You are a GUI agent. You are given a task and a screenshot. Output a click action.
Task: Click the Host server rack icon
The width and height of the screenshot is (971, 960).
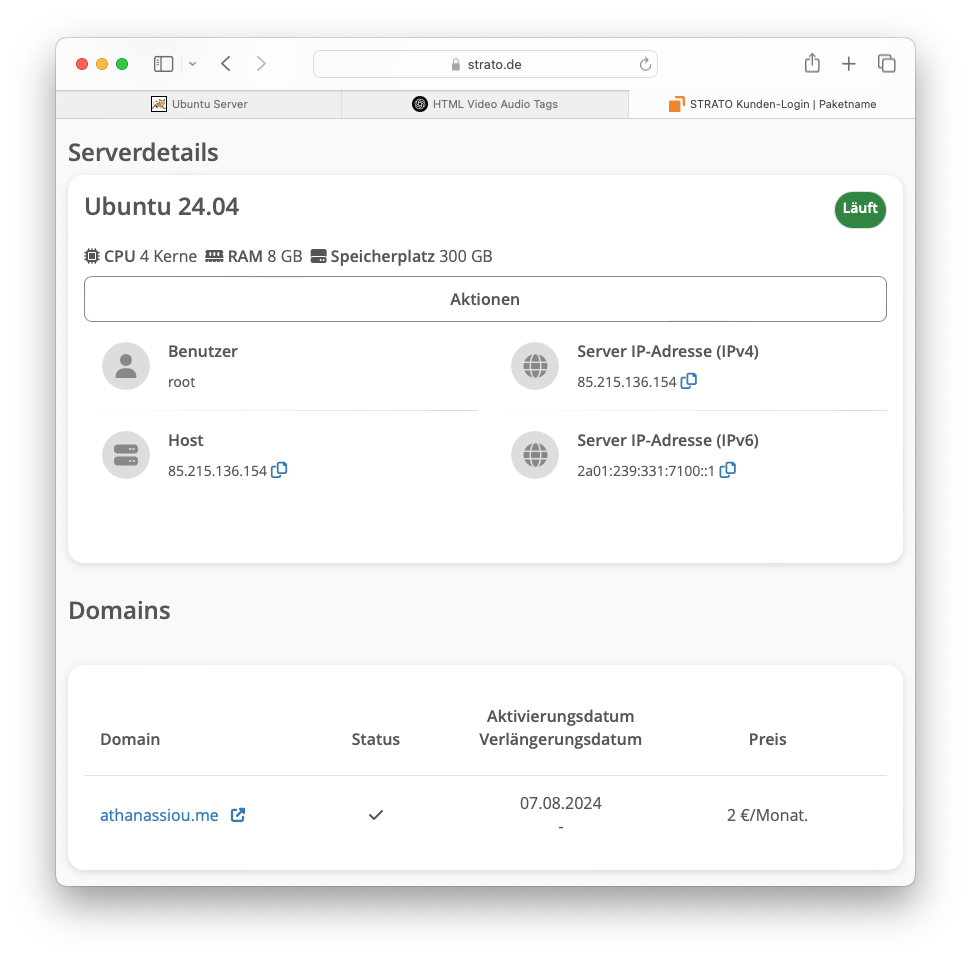click(126, 455)
